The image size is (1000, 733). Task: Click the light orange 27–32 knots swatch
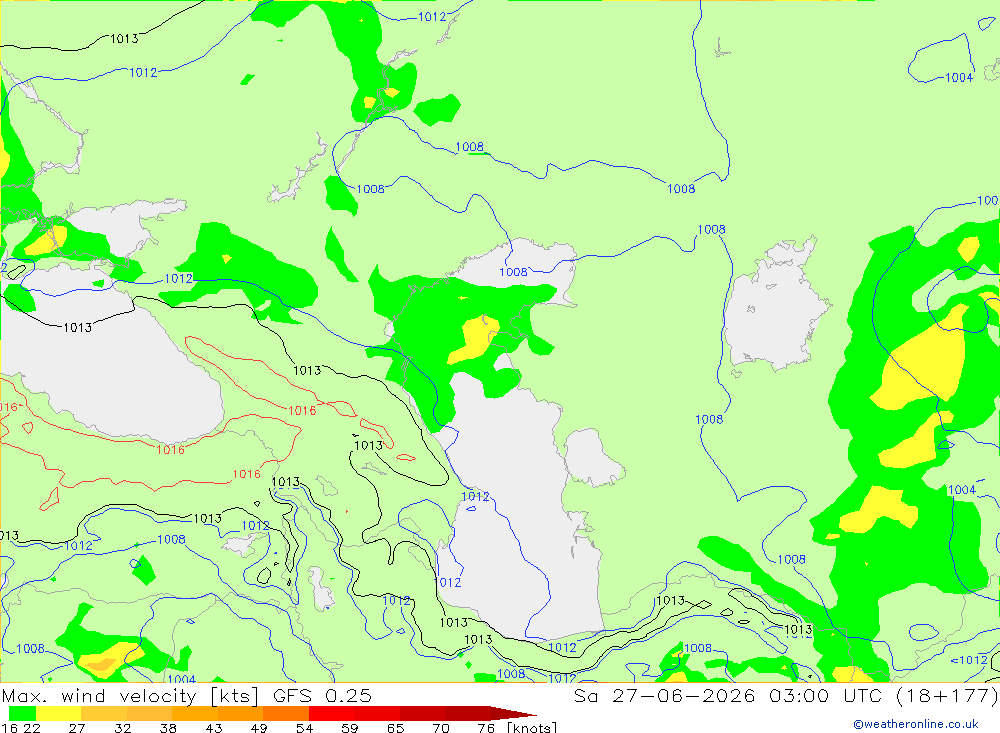[x=104, y=713]
